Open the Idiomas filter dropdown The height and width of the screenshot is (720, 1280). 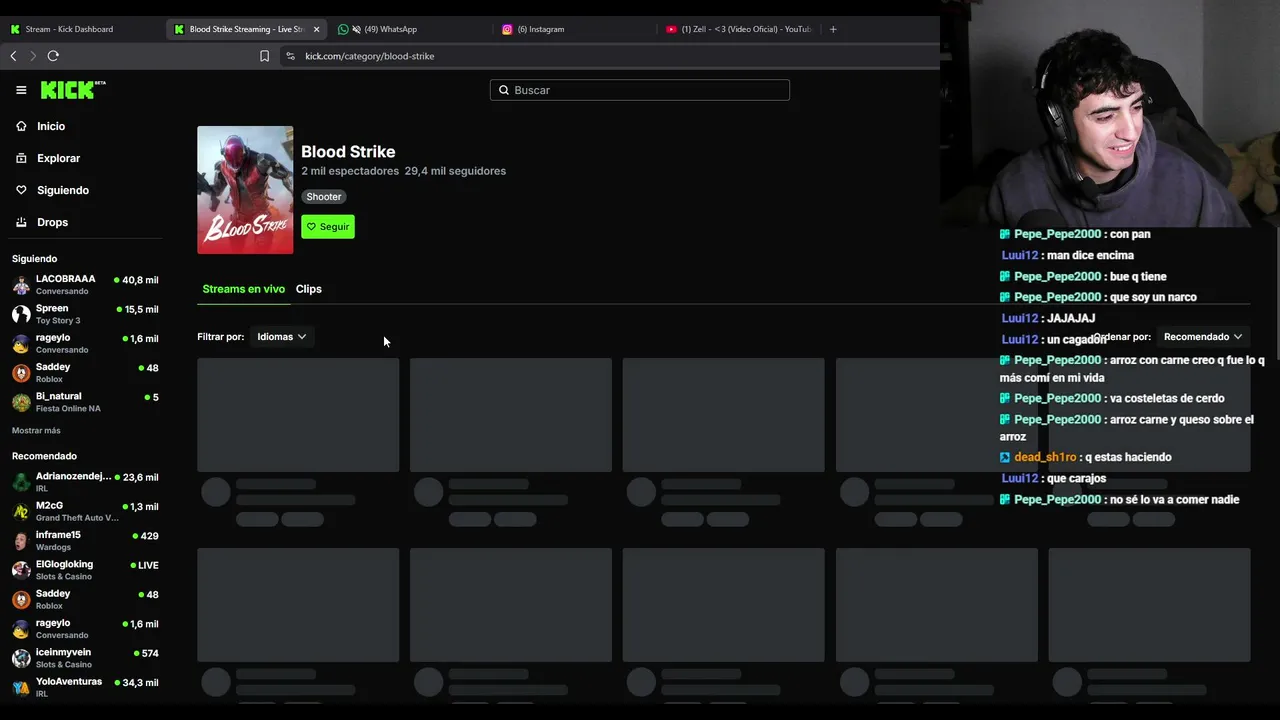(281, 337)
